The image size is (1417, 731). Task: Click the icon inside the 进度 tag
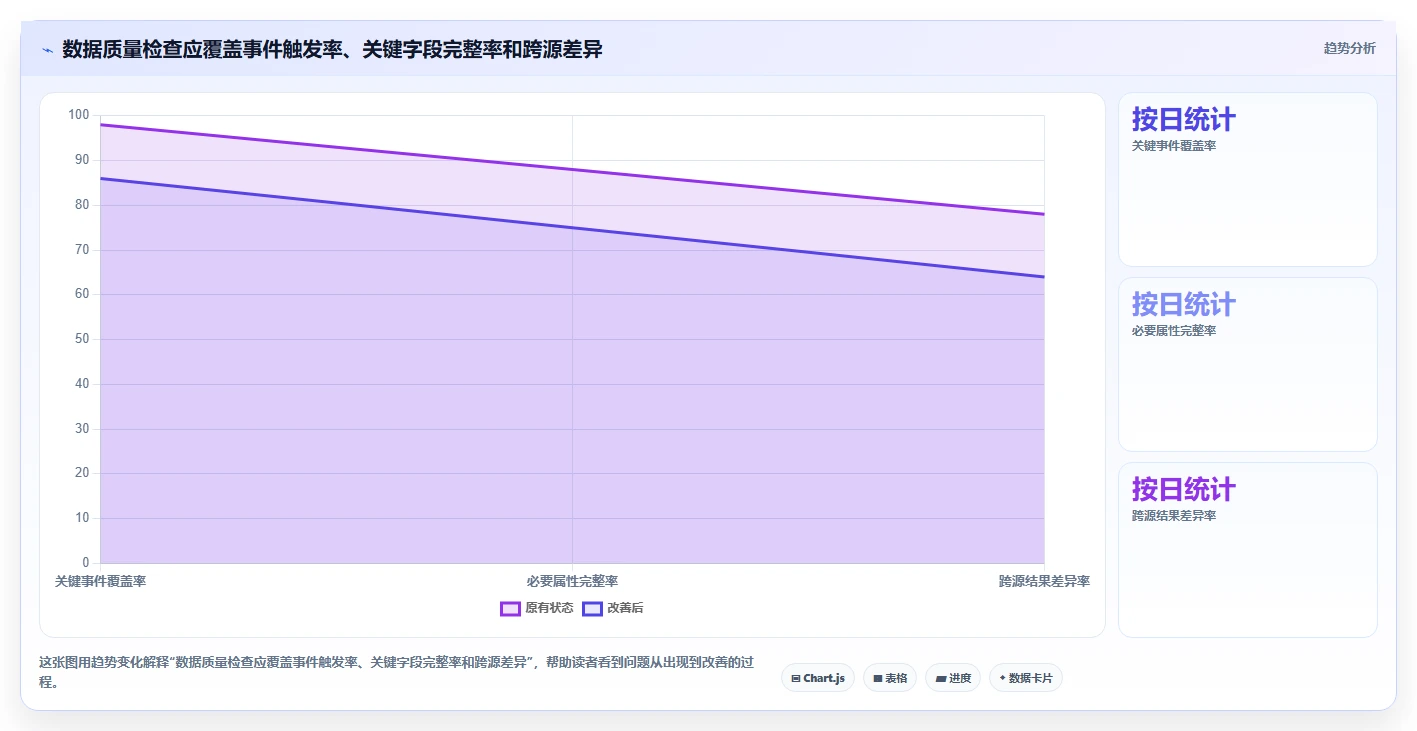(x=940, y=679)
